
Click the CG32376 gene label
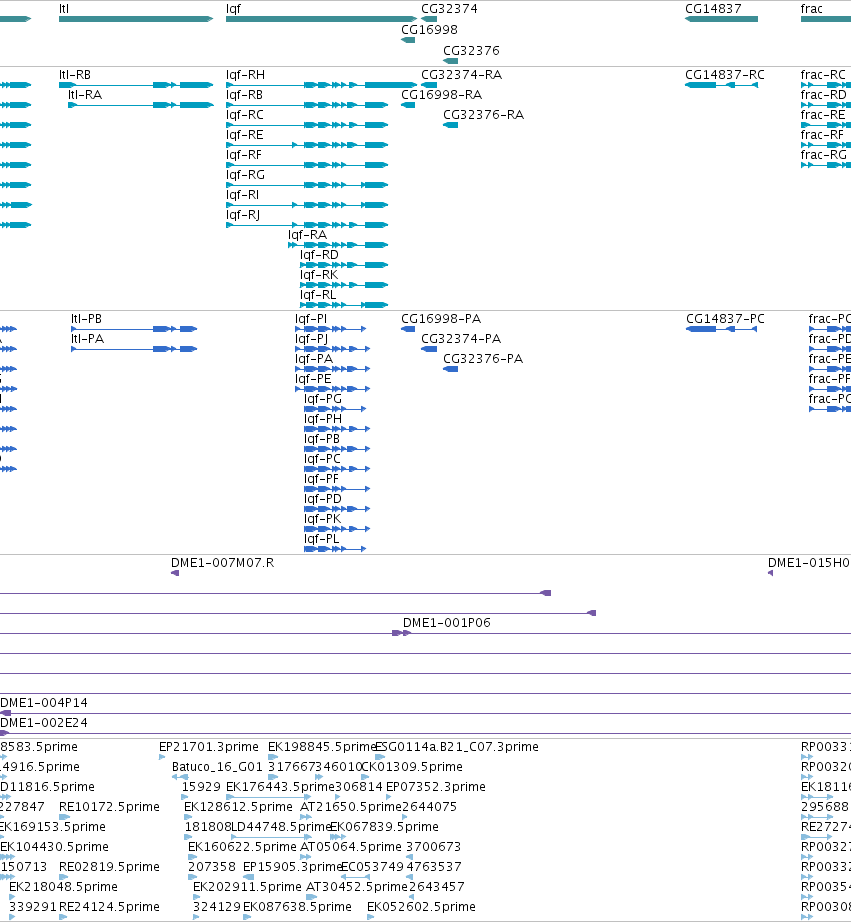(x=471, y=51)
